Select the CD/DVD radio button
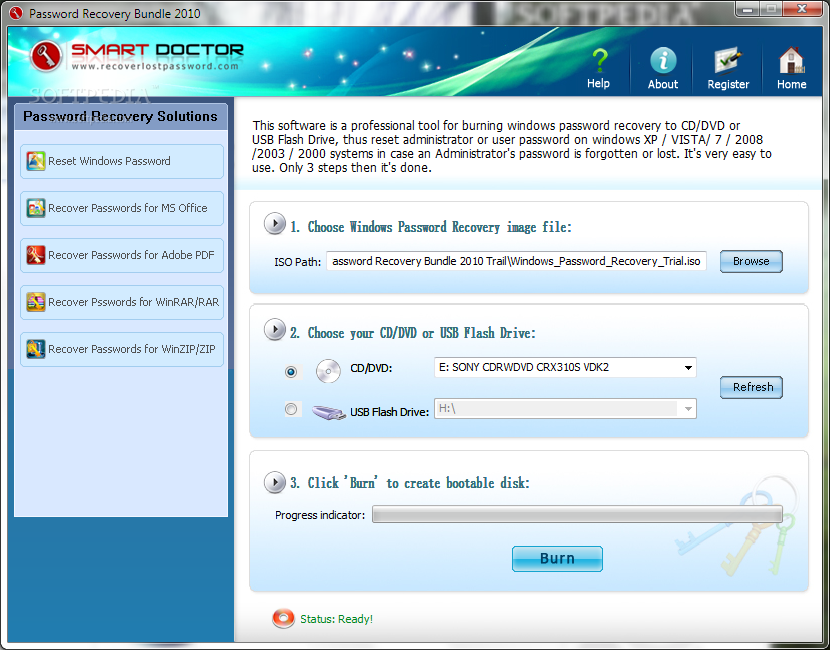 (x=291, y=372)
